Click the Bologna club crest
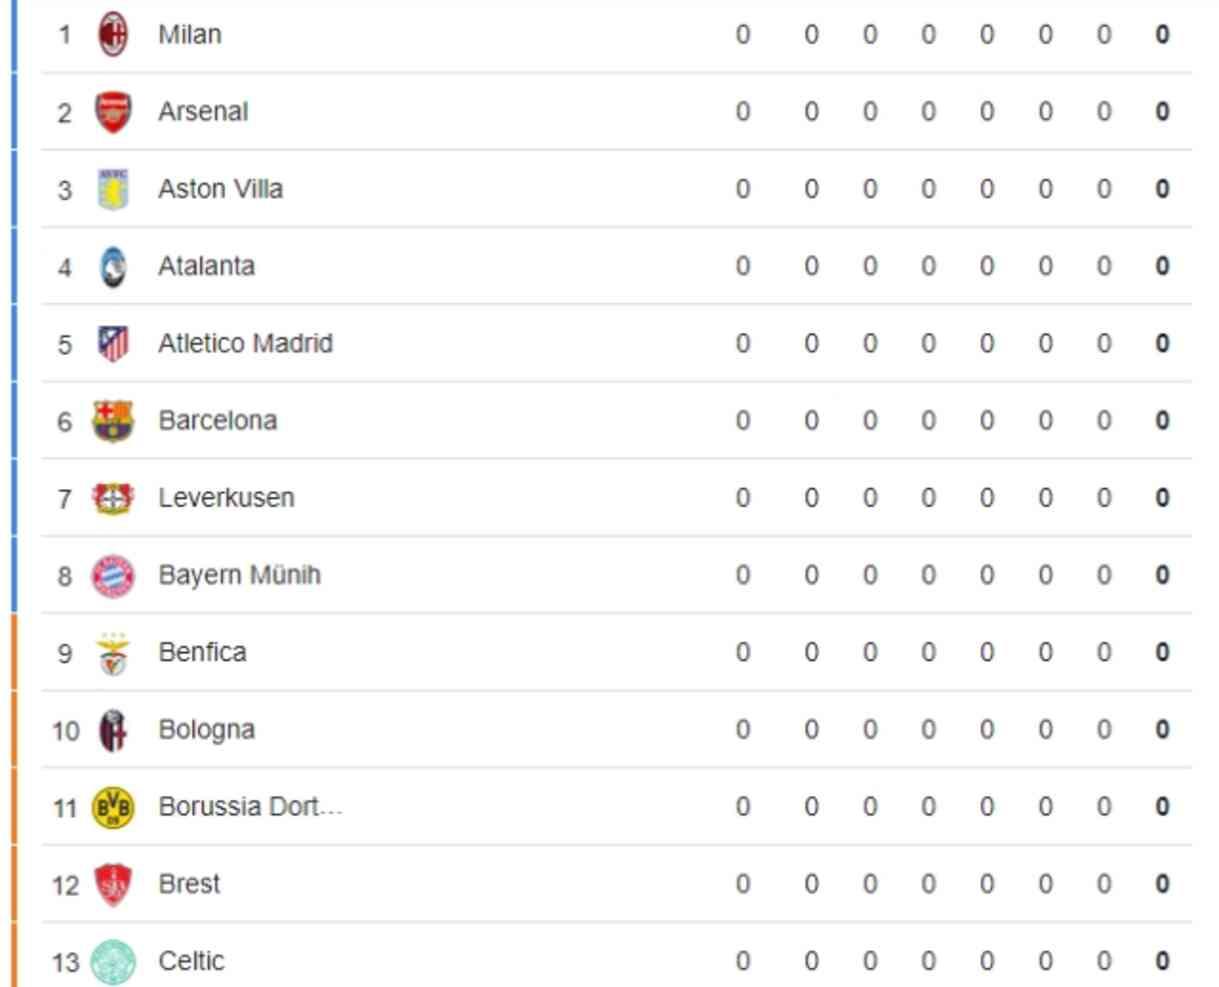1219x987 pixels. 113,731
